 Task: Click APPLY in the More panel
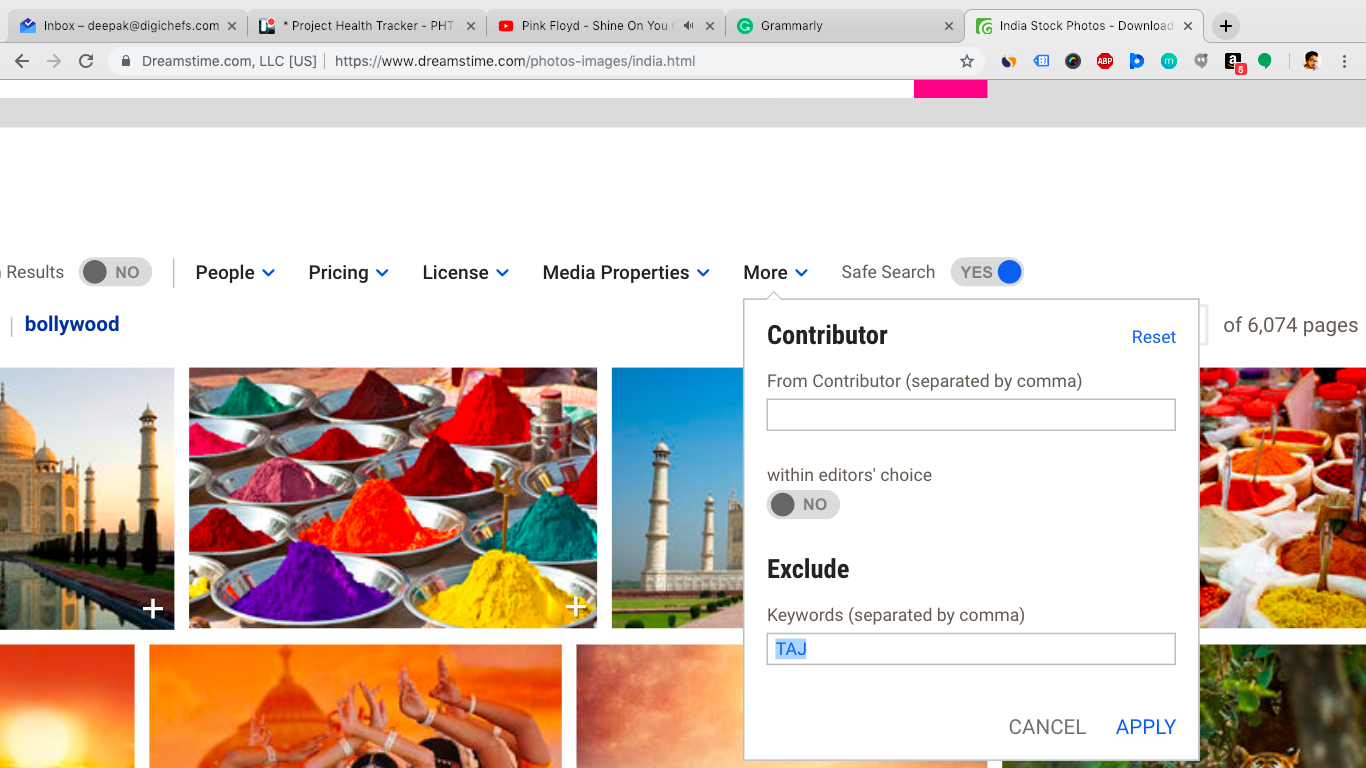click(1145, 727)
